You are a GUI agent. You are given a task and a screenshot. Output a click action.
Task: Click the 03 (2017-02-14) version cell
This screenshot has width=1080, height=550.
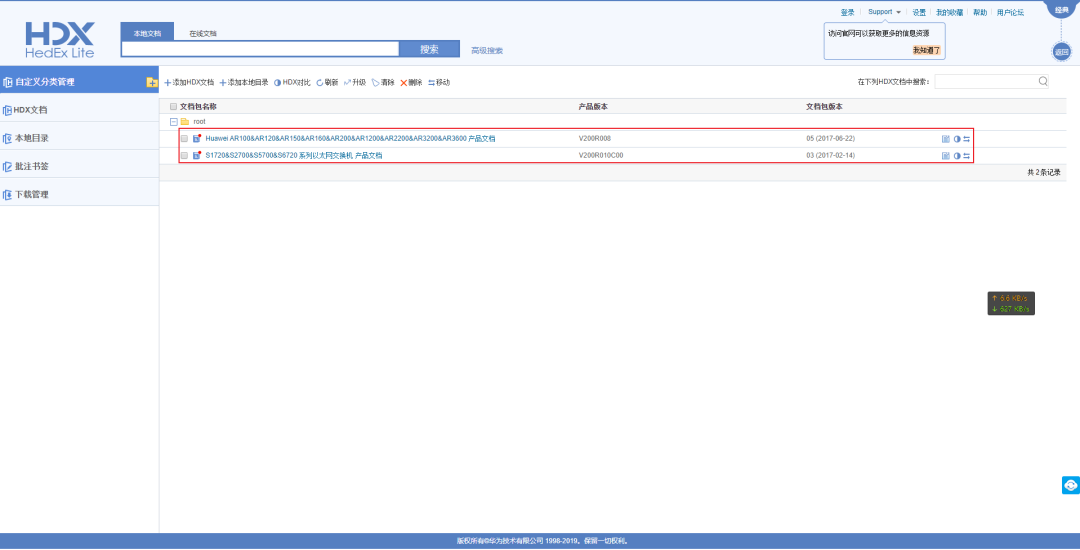pos(831,156)
